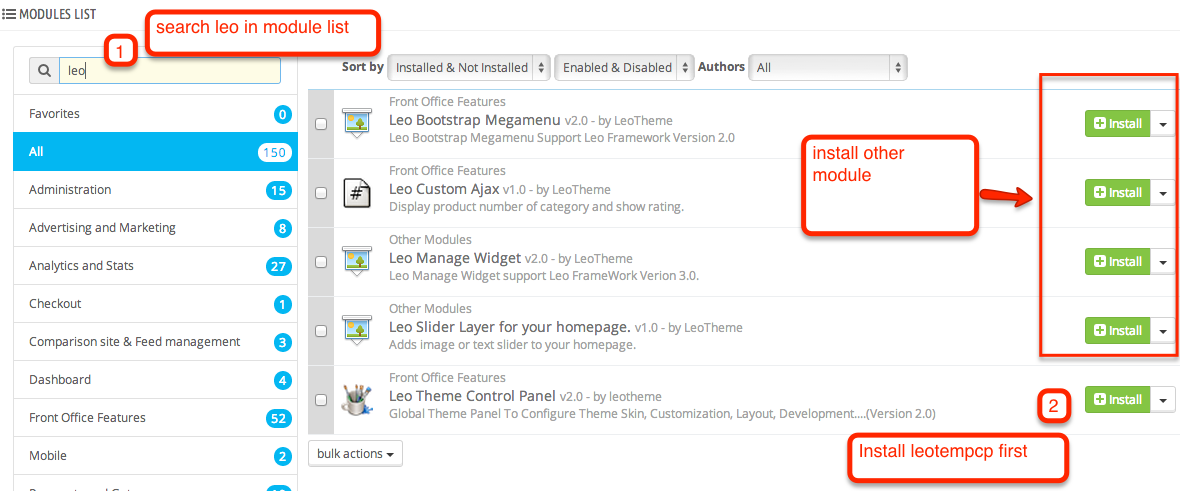Open Analytics and Stats category

click(156, 266)
